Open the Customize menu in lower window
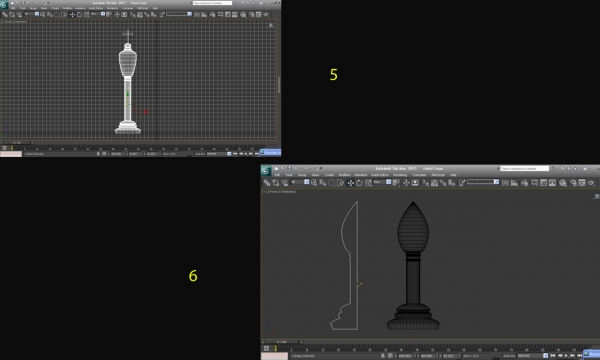 419,175
